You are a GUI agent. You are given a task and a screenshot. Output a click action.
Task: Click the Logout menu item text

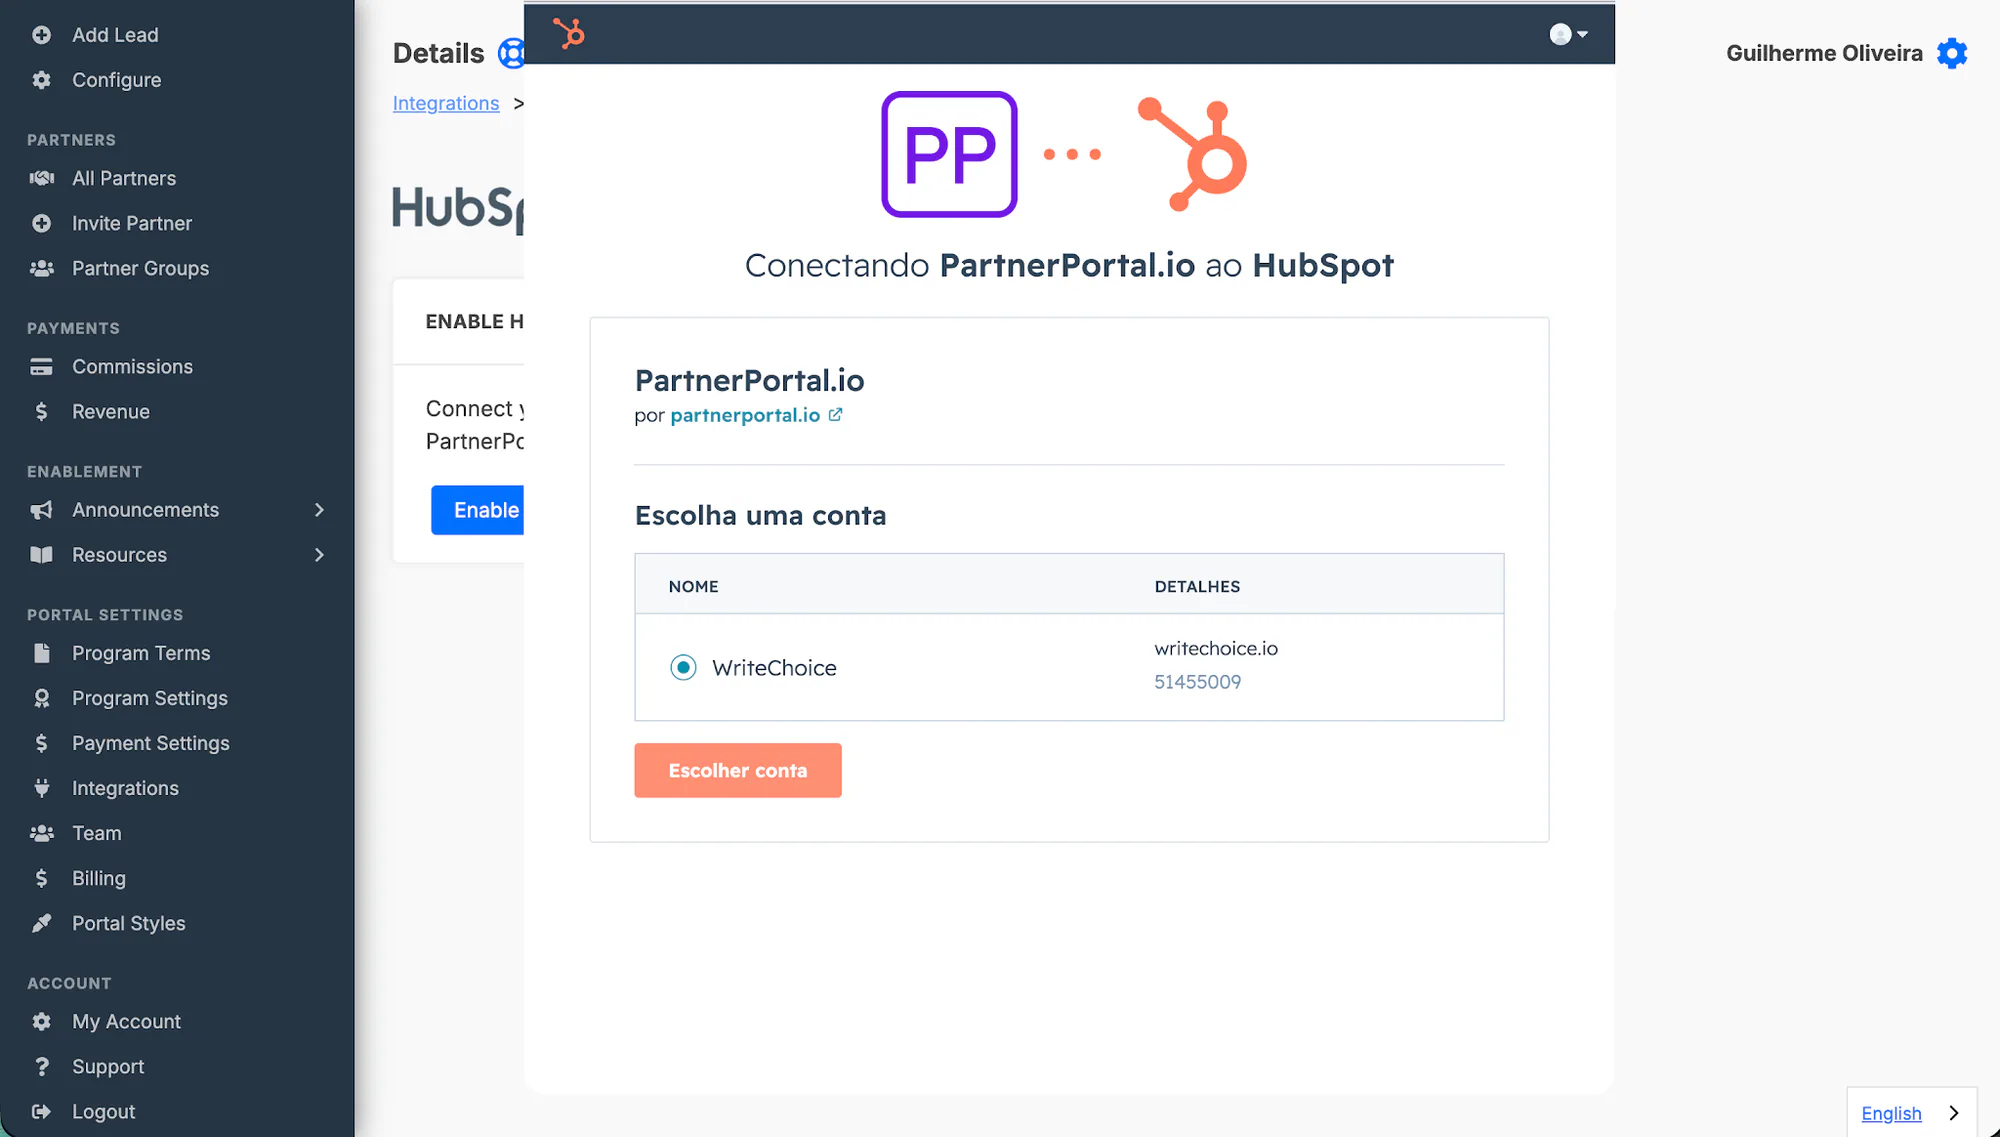pyautogui.click(x=103, y=1112)
